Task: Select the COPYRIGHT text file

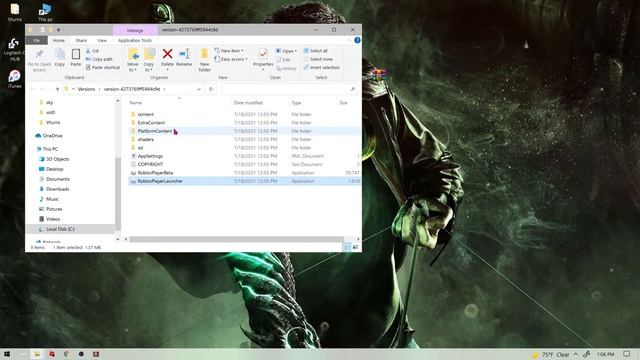Action: tap(150, 164)
